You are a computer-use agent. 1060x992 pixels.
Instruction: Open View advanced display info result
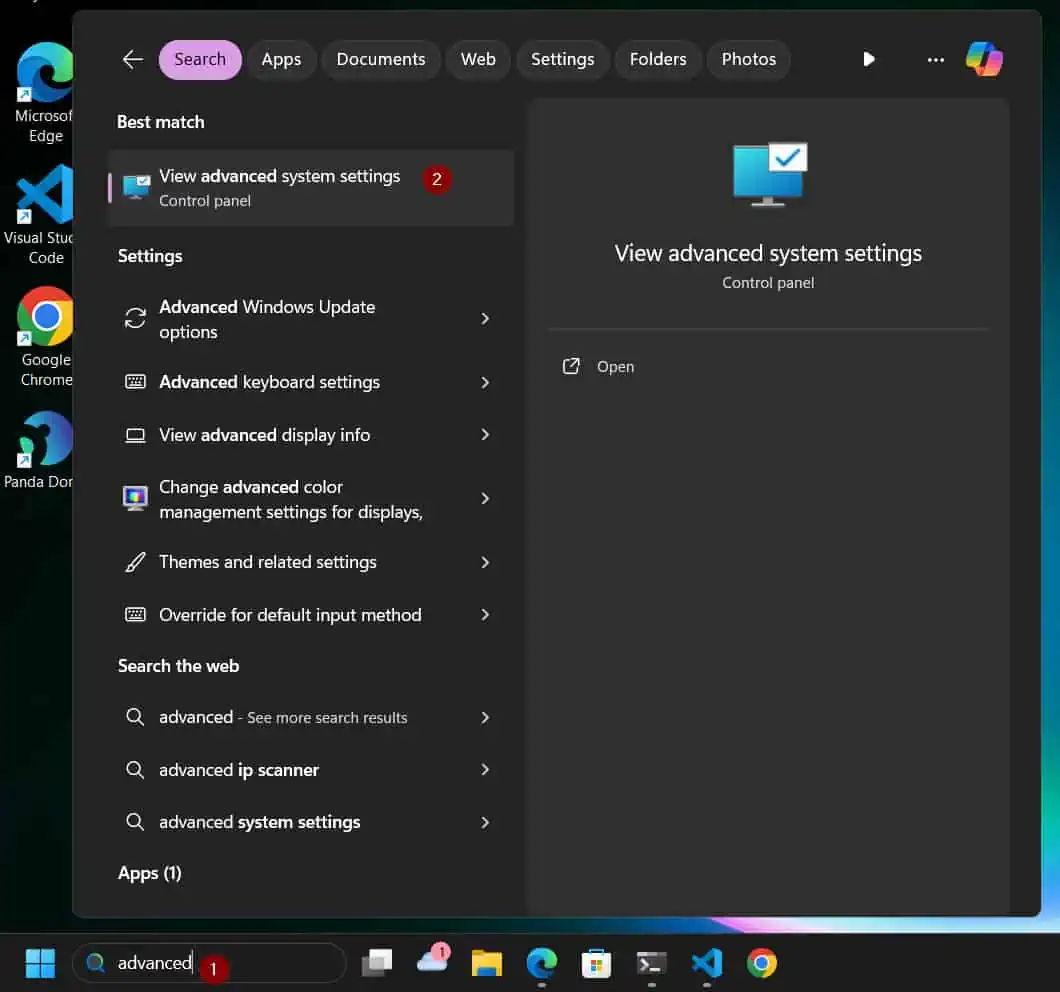pyautogui.click(x=311, y=434)
